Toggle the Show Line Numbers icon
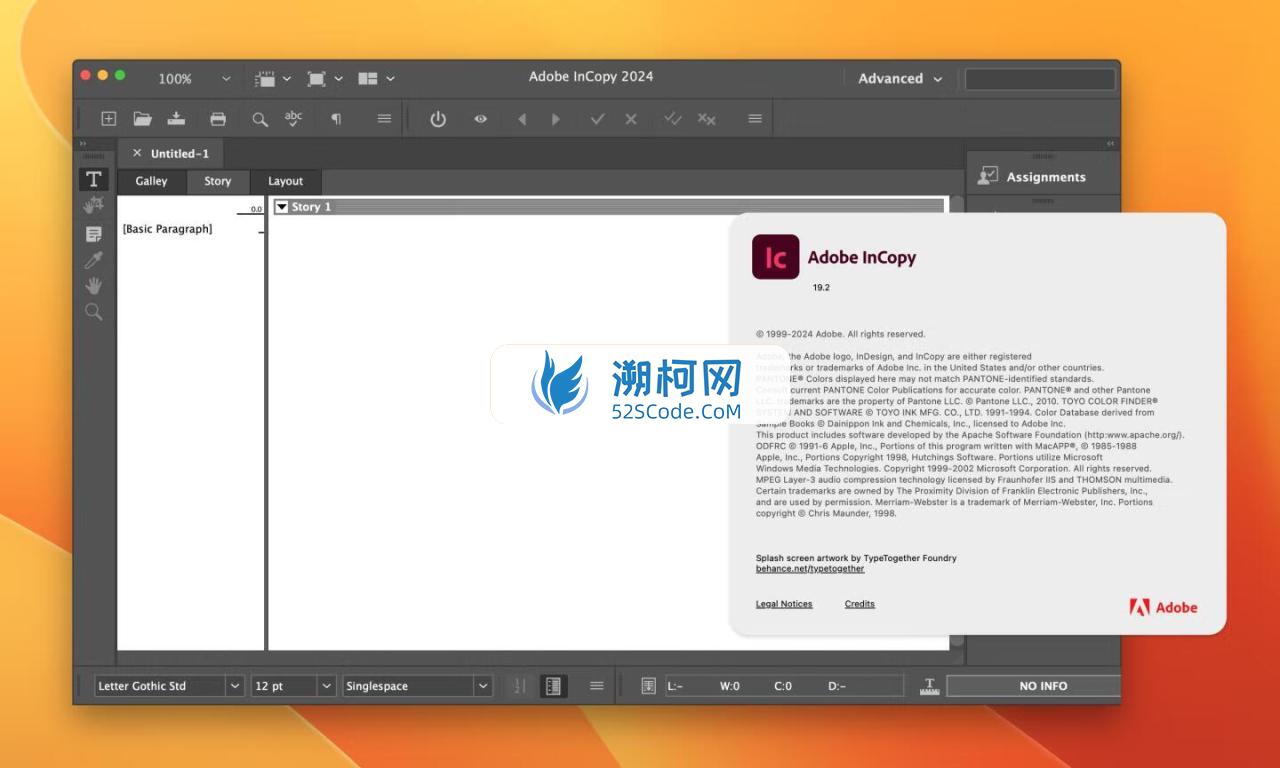 click(x=519, y=686)
